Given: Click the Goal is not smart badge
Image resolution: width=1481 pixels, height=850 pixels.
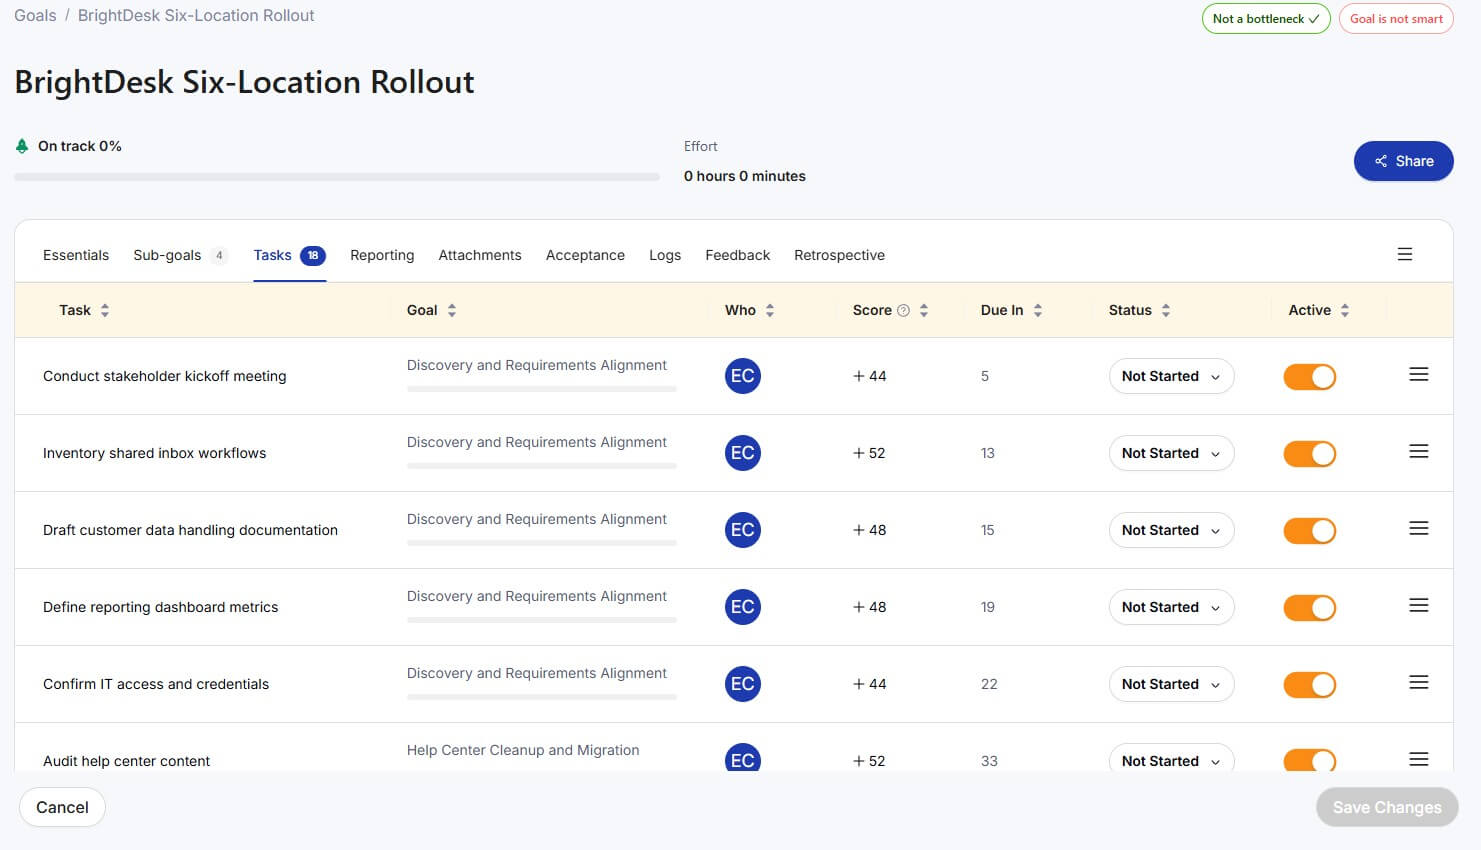Looking at the screenshot, I should pyautogui.click(x=1396, y=19).
